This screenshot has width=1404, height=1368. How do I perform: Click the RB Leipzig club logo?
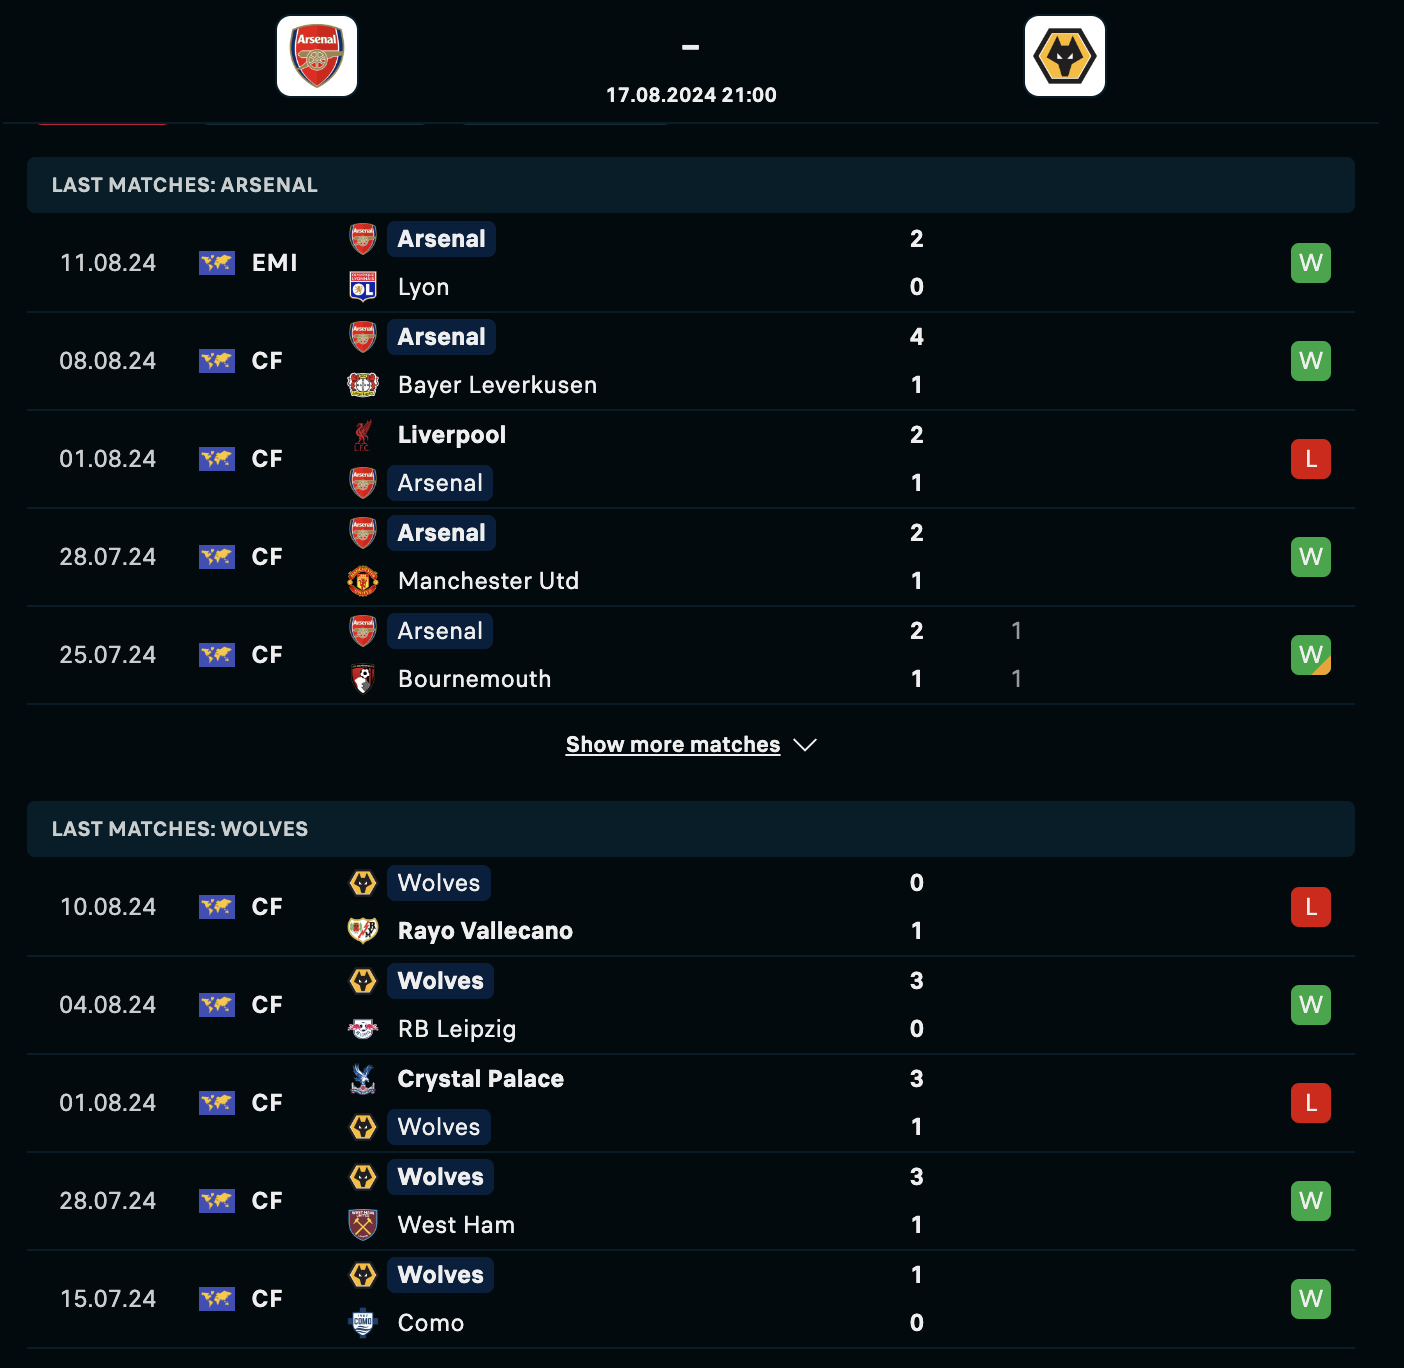click(x=362, y=1028)
